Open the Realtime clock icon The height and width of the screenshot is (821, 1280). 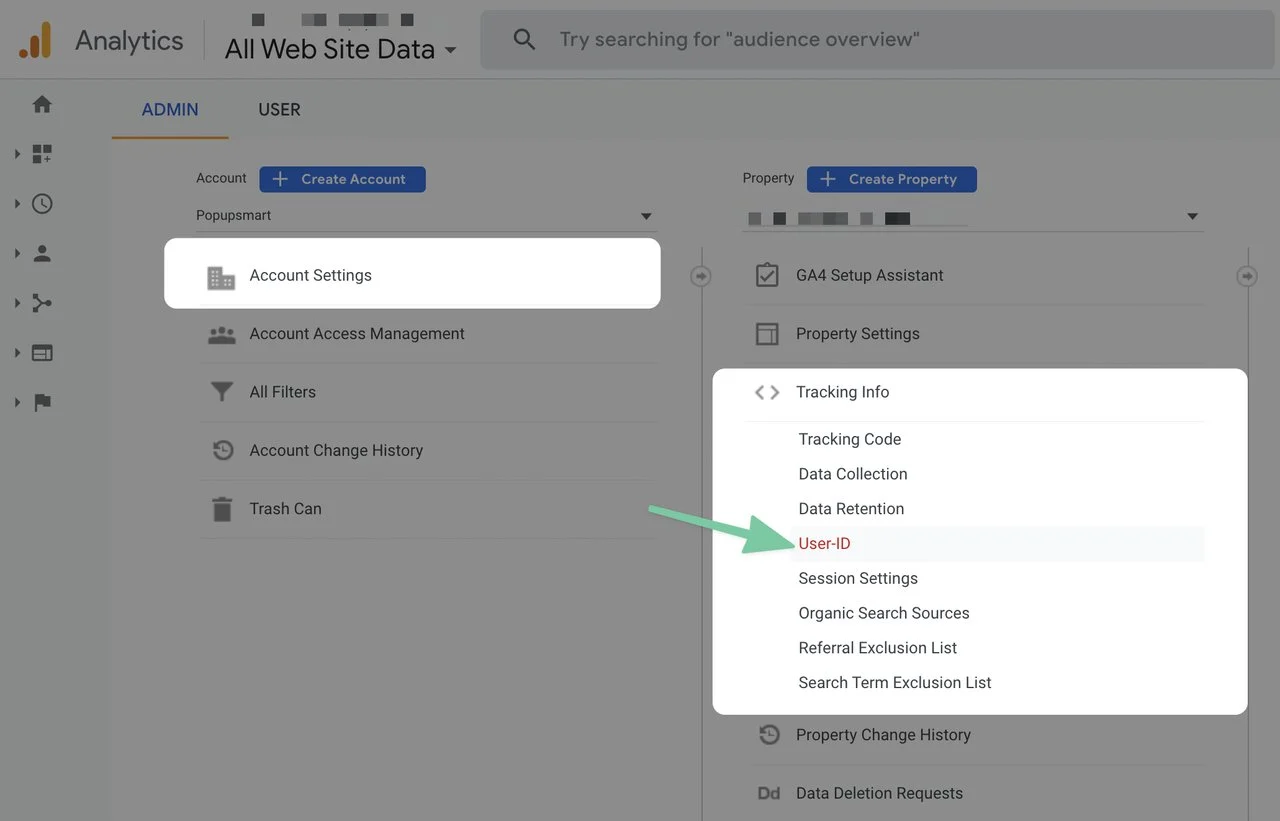pos(42,204)
